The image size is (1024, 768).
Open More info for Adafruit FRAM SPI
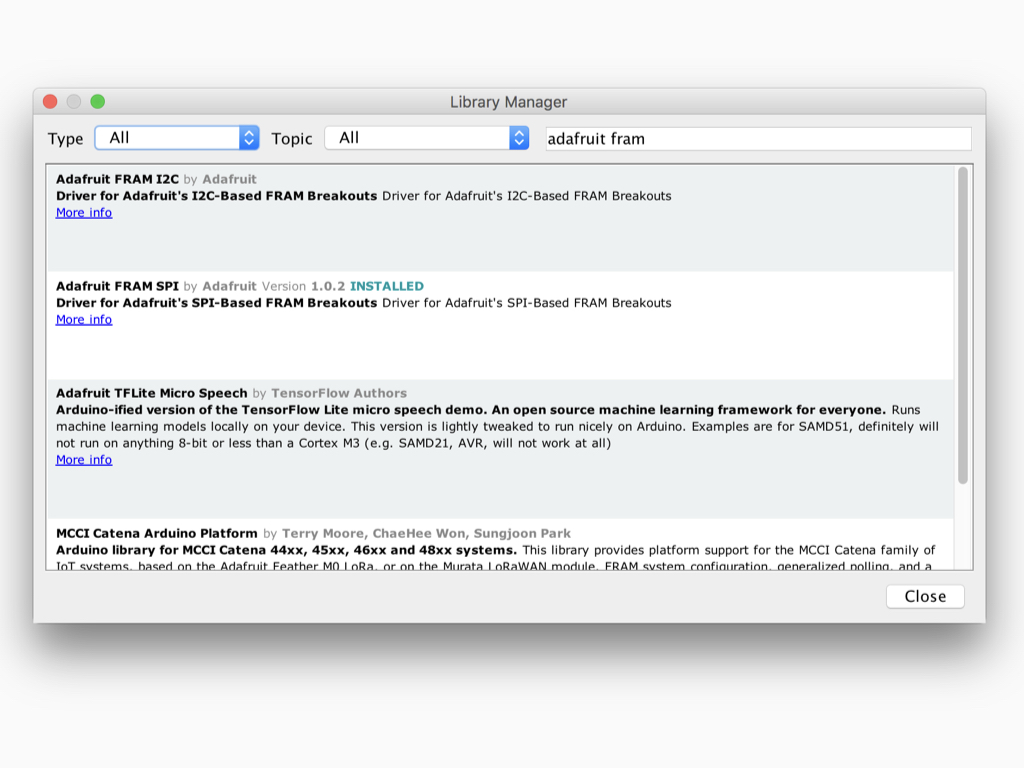point(84,320)
